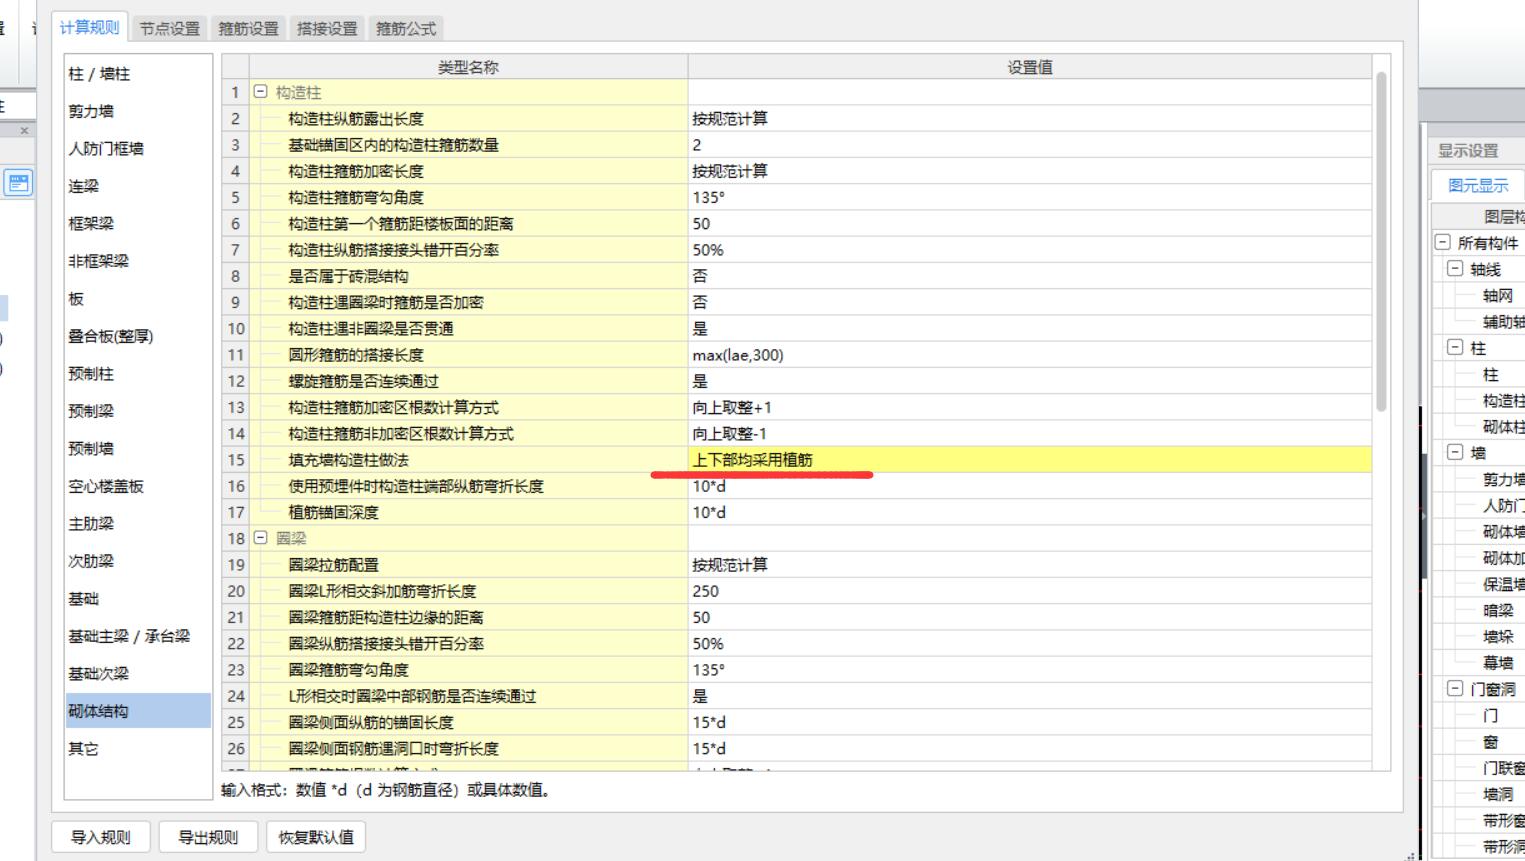This screenshot has width=1525, height=861.
Task: Click 构造柱纵筋露出长度 value 按规范计算
Action: [x=1030, y=119]
